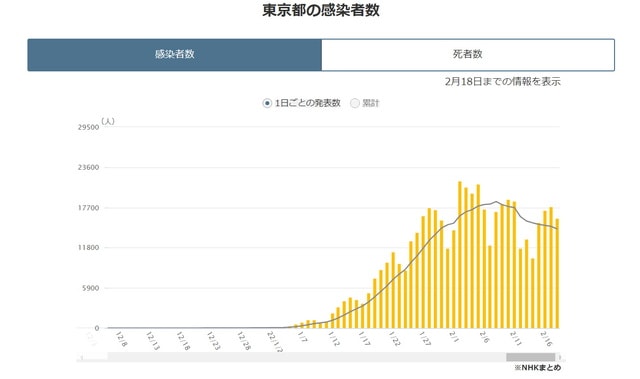Click the 12/8 x-axis date label

click(x=121, y=339)
